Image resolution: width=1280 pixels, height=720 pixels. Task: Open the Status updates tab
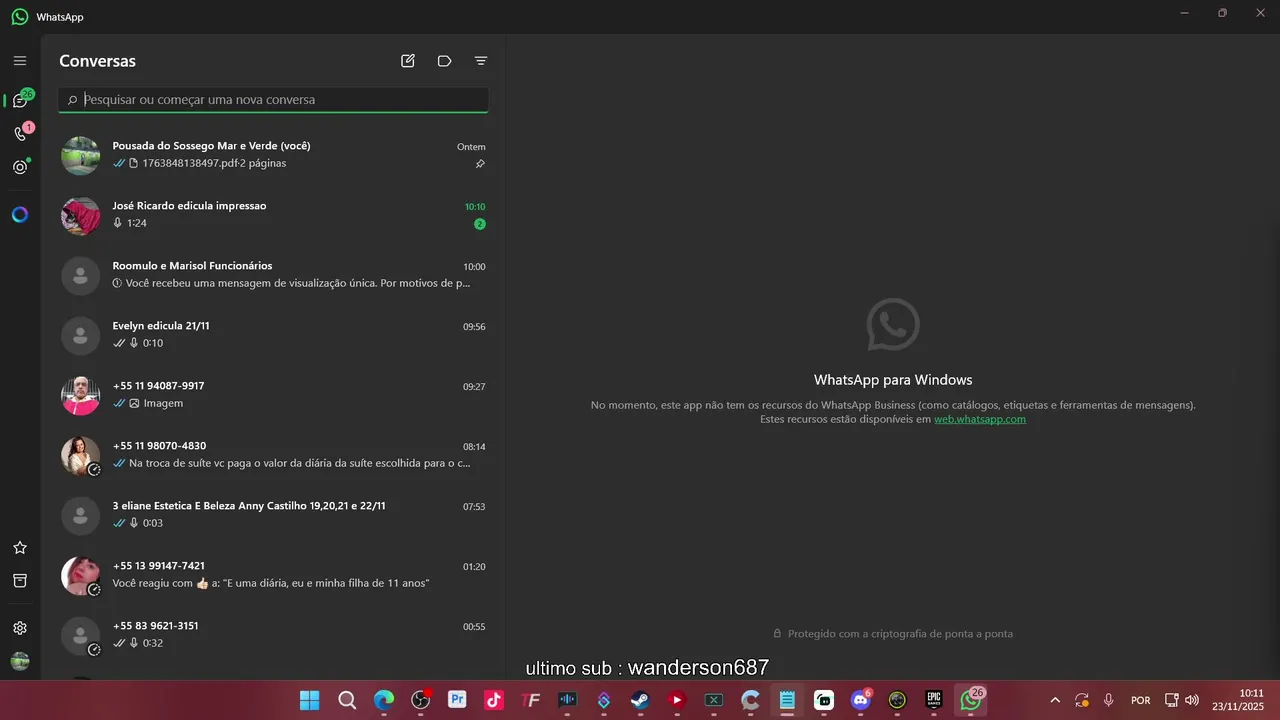(20, 167)
